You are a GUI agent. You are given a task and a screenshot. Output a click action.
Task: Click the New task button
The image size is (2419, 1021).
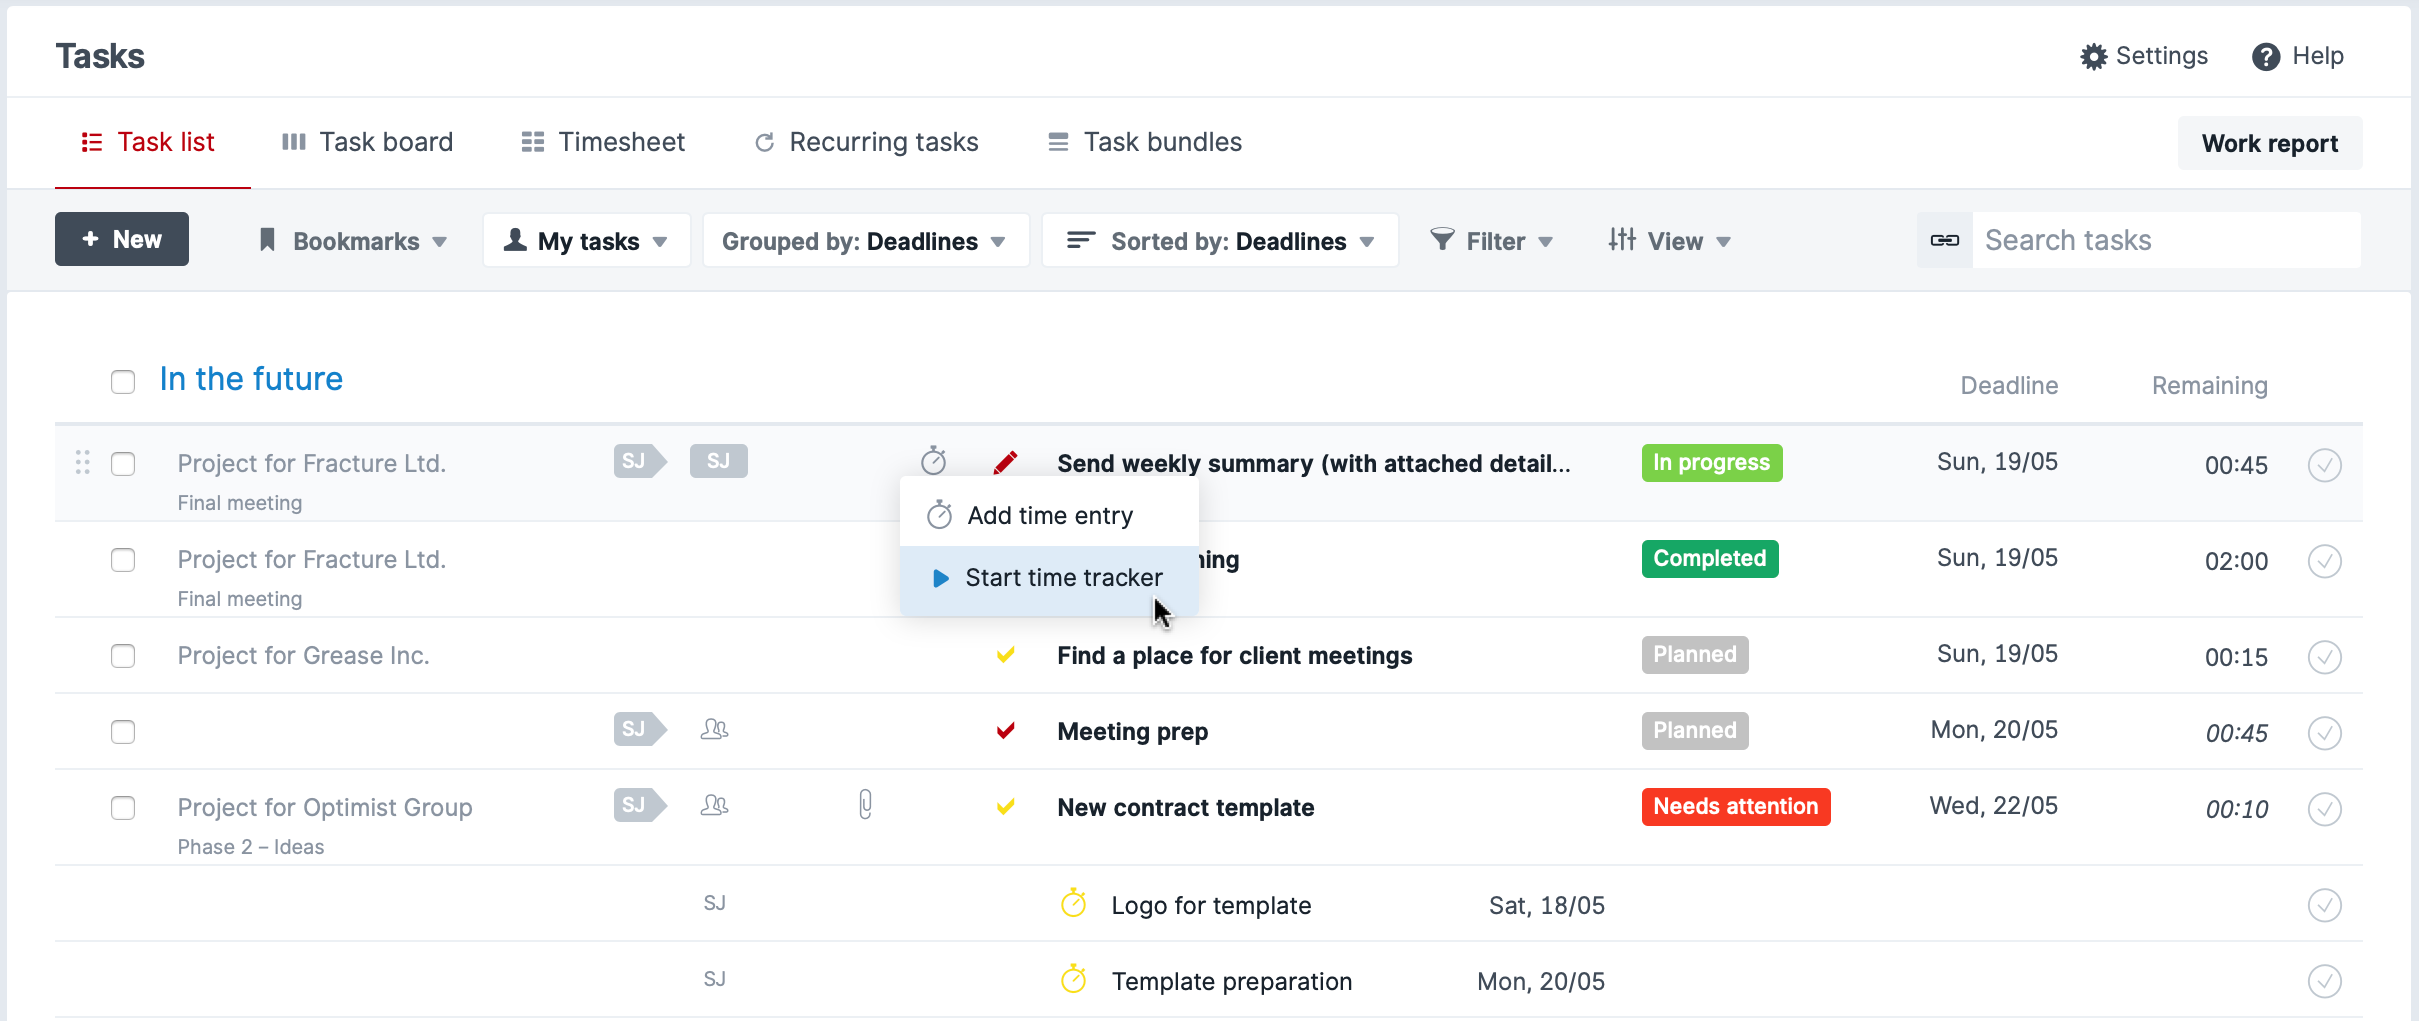point(122,239)
